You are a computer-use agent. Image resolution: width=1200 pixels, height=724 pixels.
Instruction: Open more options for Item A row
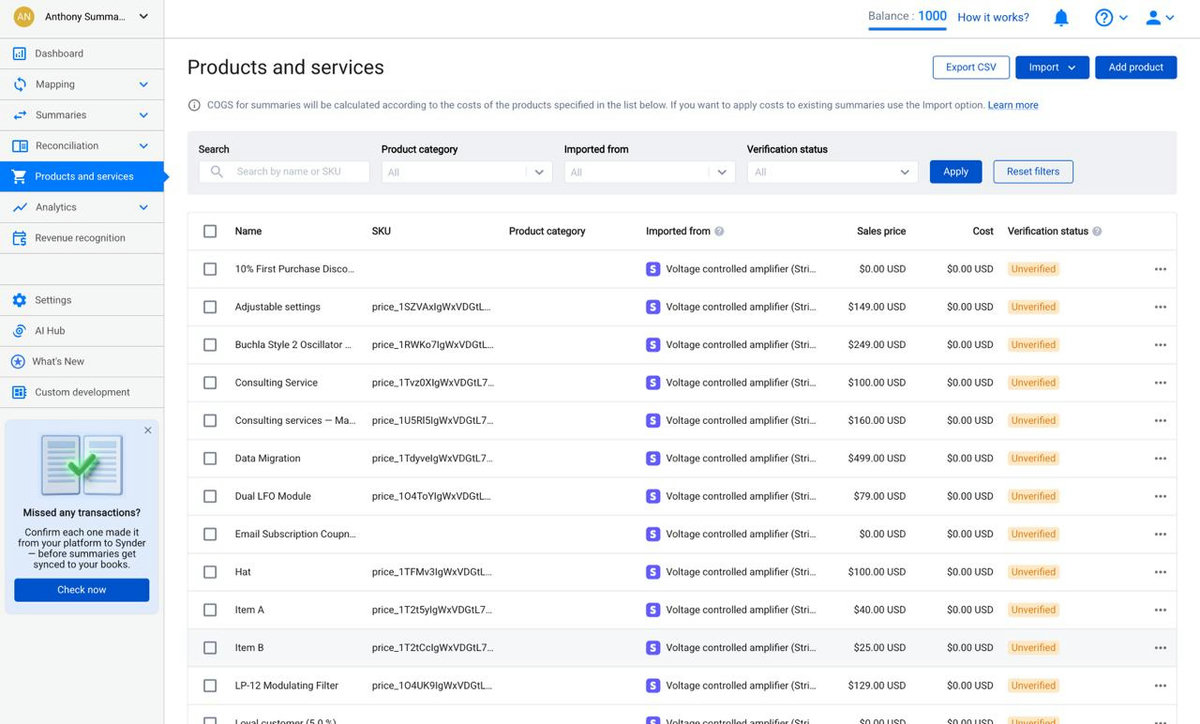pyautogui.click(x=1160, y=610)
